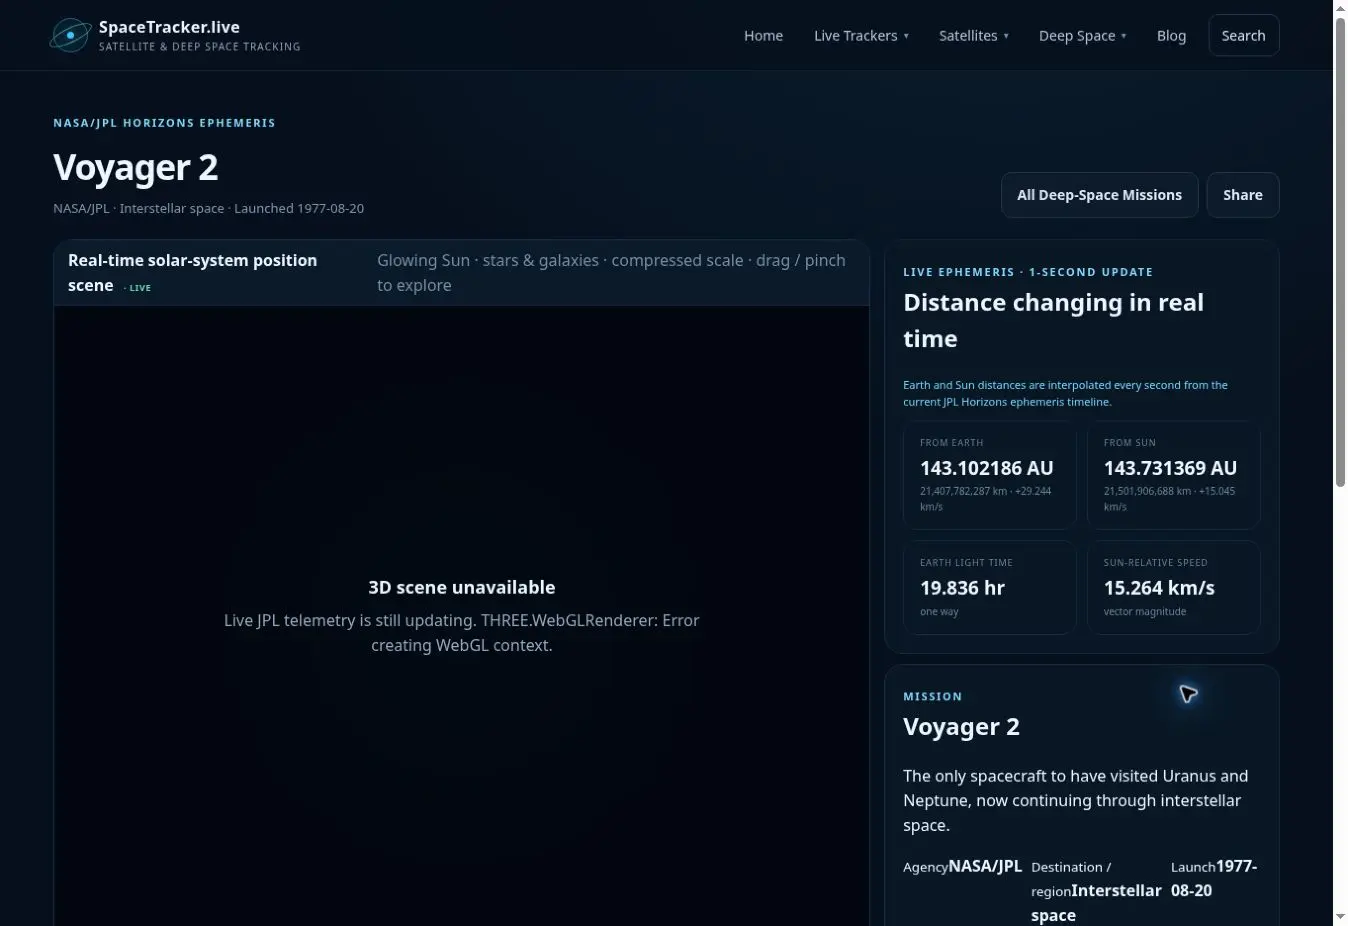This screenshot has width=1348, height=926.
Task: Click the LIVE indicator badge
Action: click(138, 287)
